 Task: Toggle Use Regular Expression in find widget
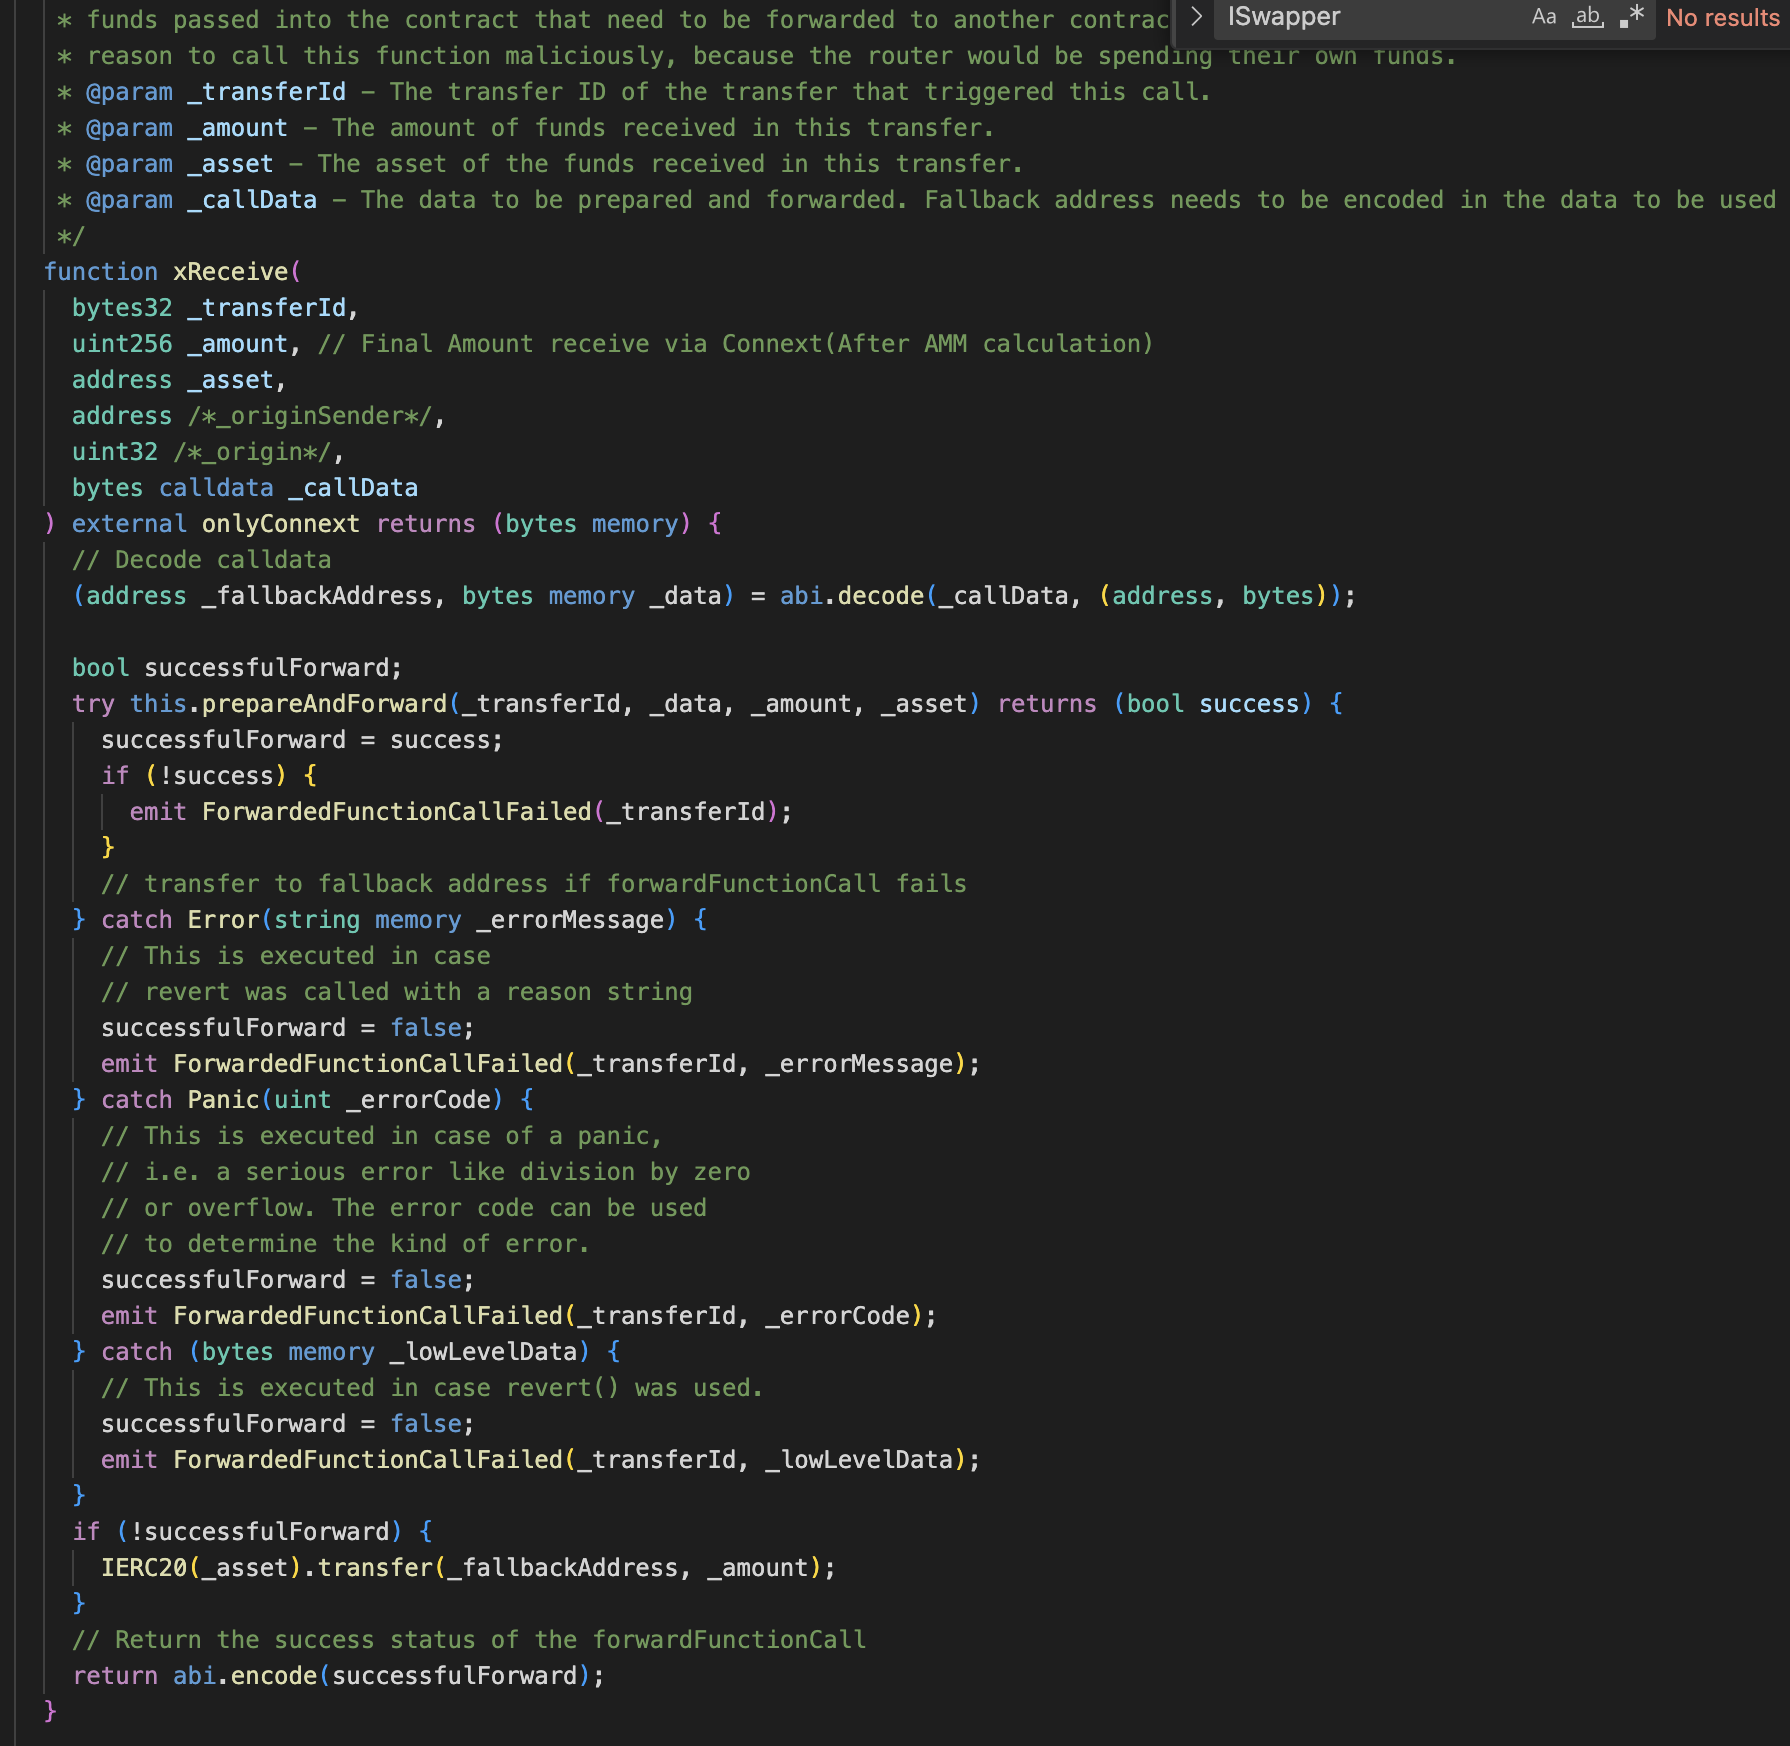point(1632,17)
